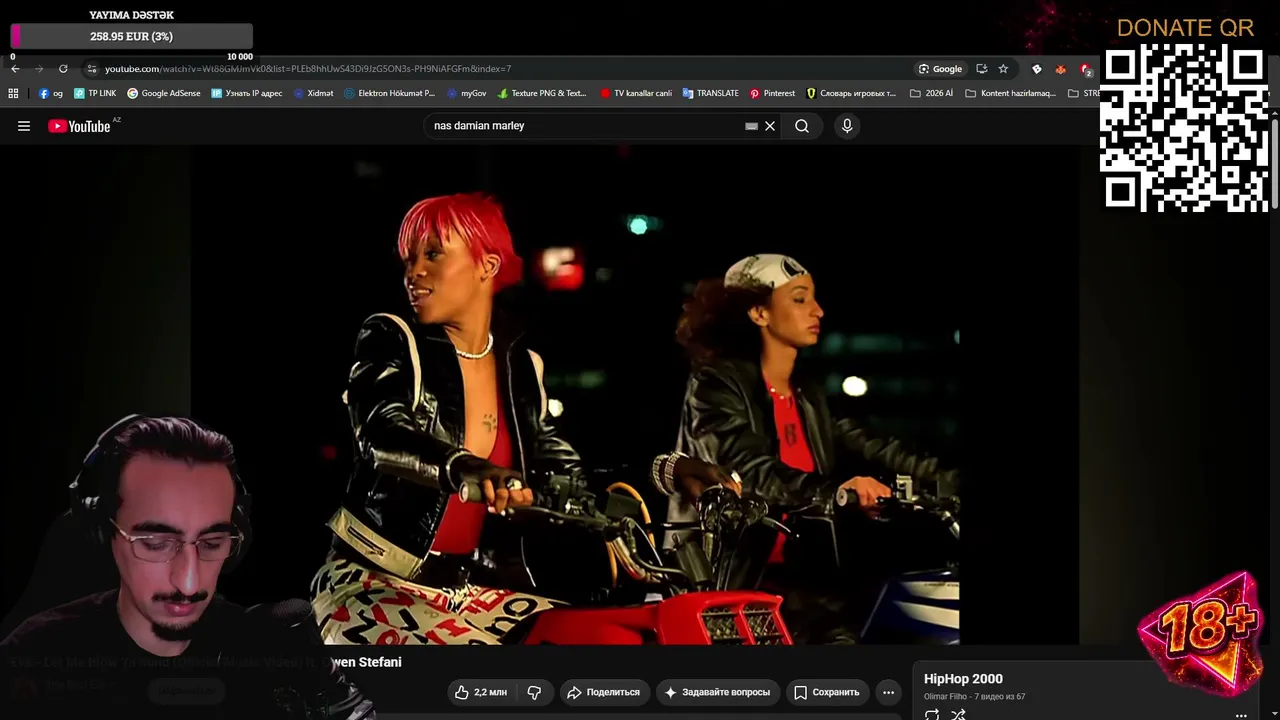Image resolution: width=1280 pixels, height=720 pixels.
Task: Reload the YouTube page
Action: tap(63, 69)
